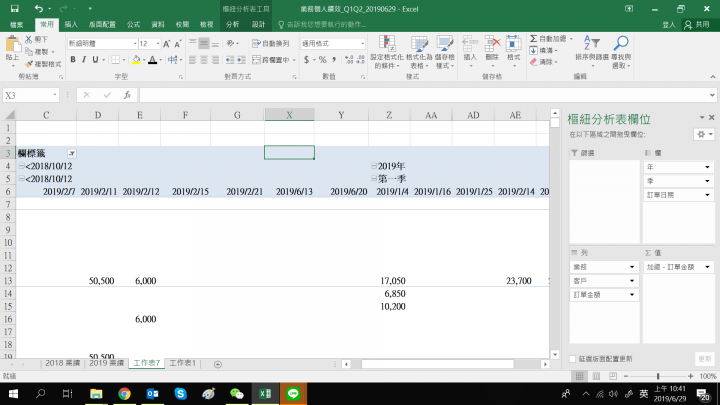This screenshot has width=720, height=405.
Task: Apply underline formatting
Action: (95, 60)
